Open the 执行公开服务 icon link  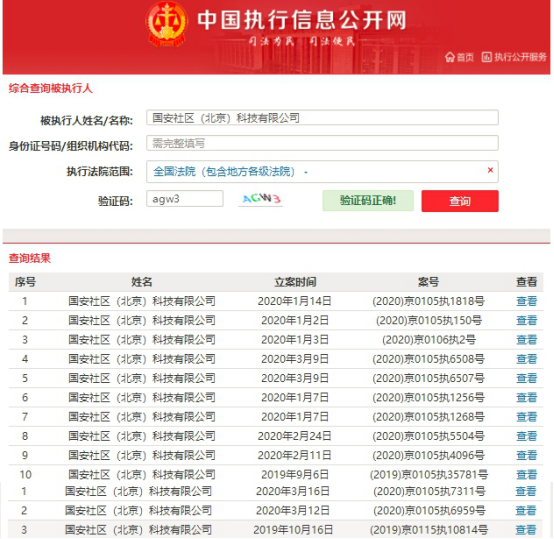click(514, 57)
